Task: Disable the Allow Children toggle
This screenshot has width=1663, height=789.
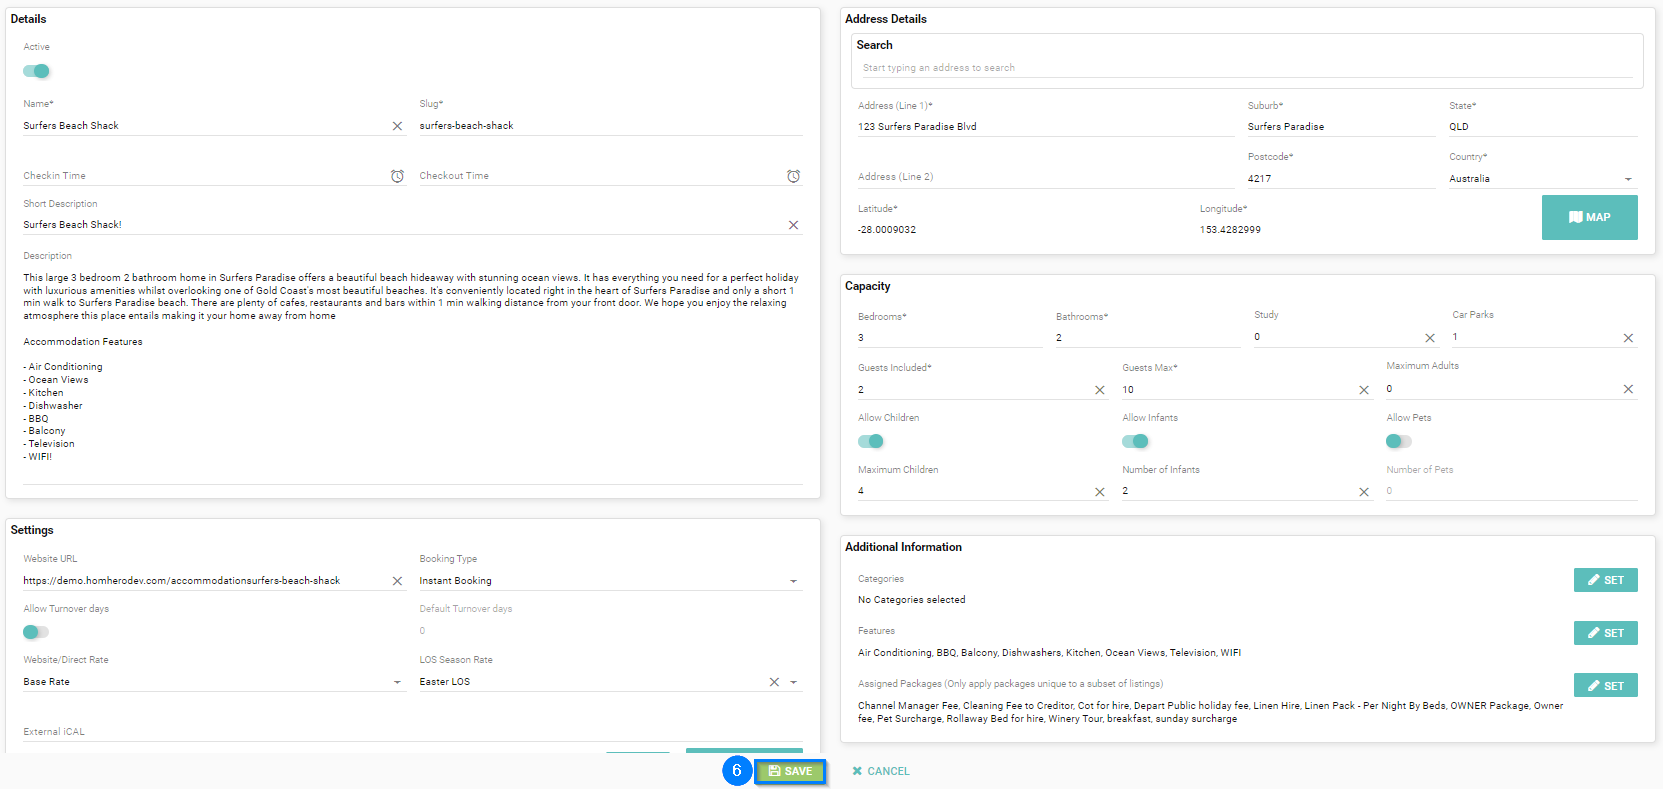Action: click(871, 441)
